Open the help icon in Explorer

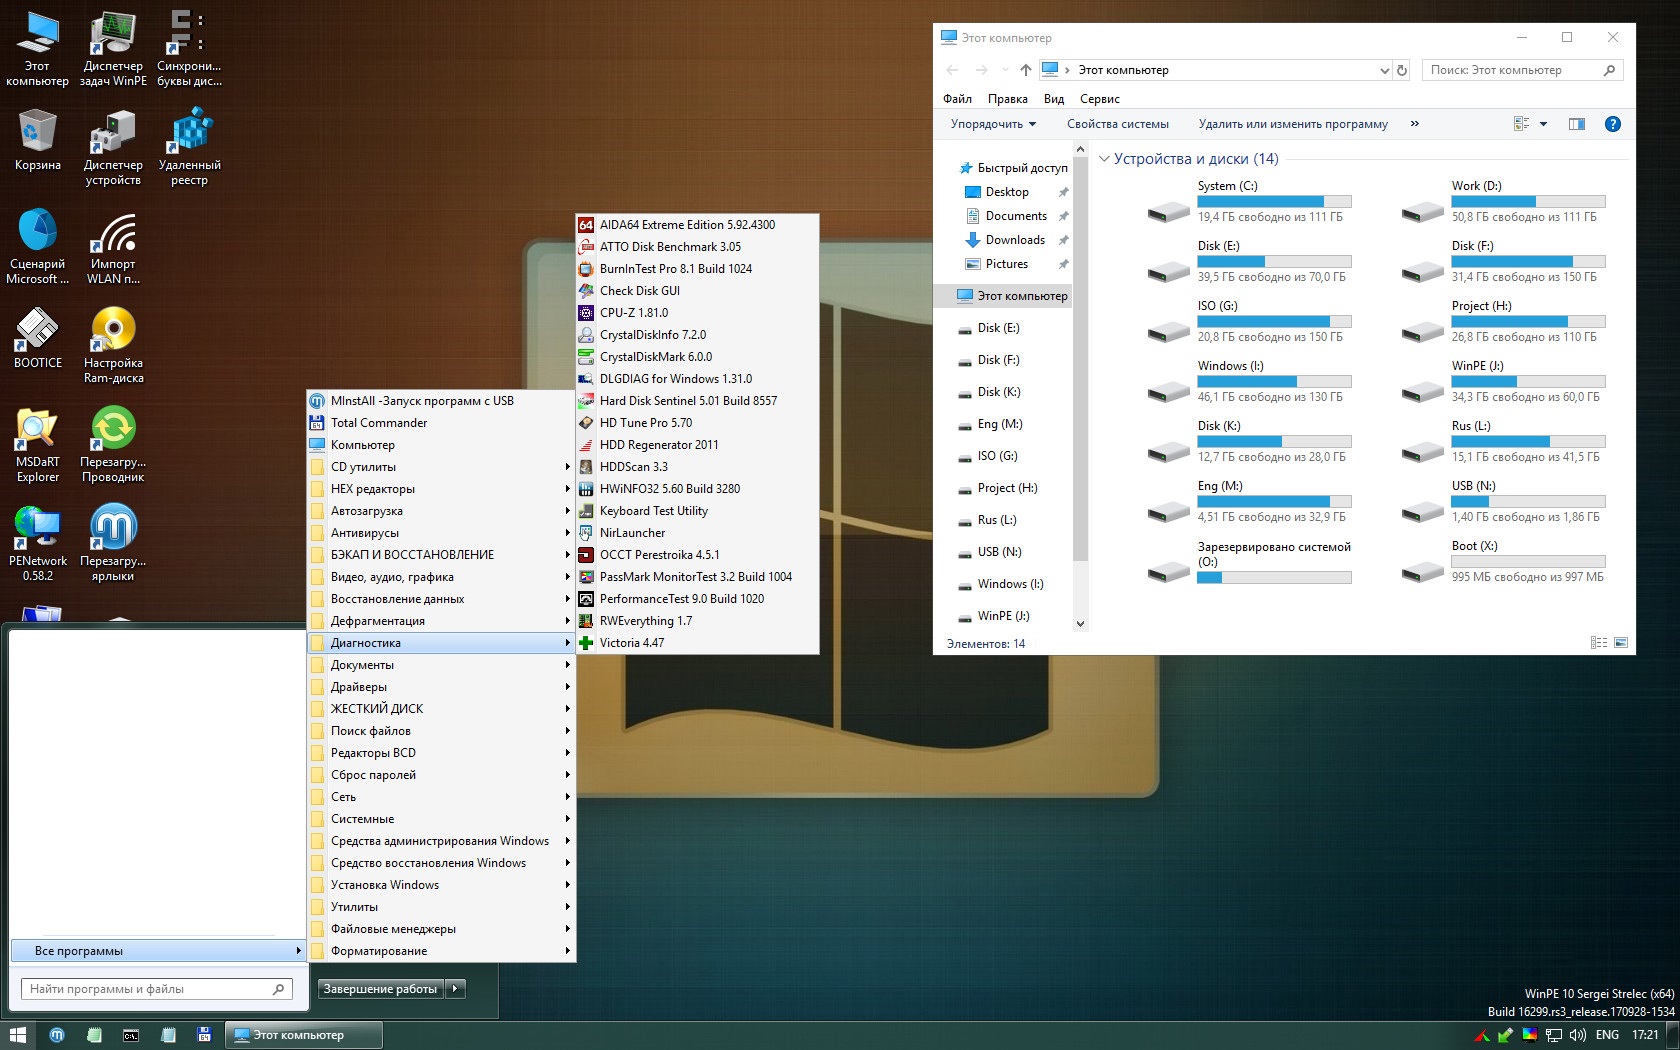pos(1612,124)
